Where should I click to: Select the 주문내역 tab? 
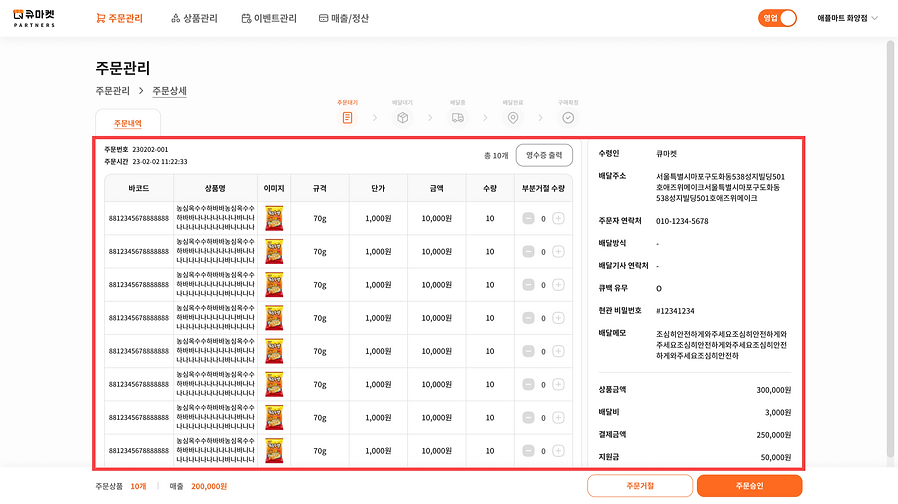coord(128,123)
